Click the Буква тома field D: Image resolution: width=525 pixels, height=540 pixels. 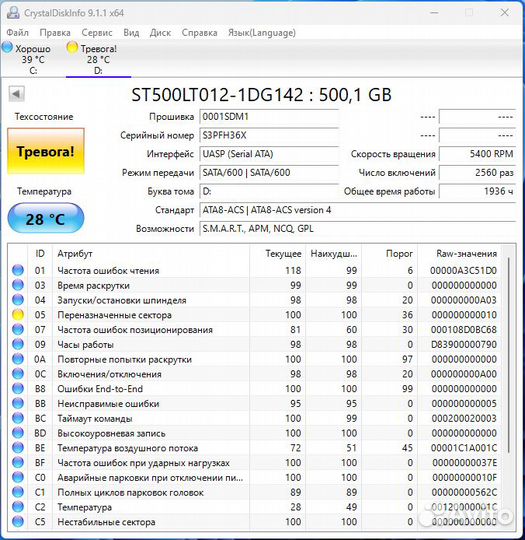[x=269, y=191]
